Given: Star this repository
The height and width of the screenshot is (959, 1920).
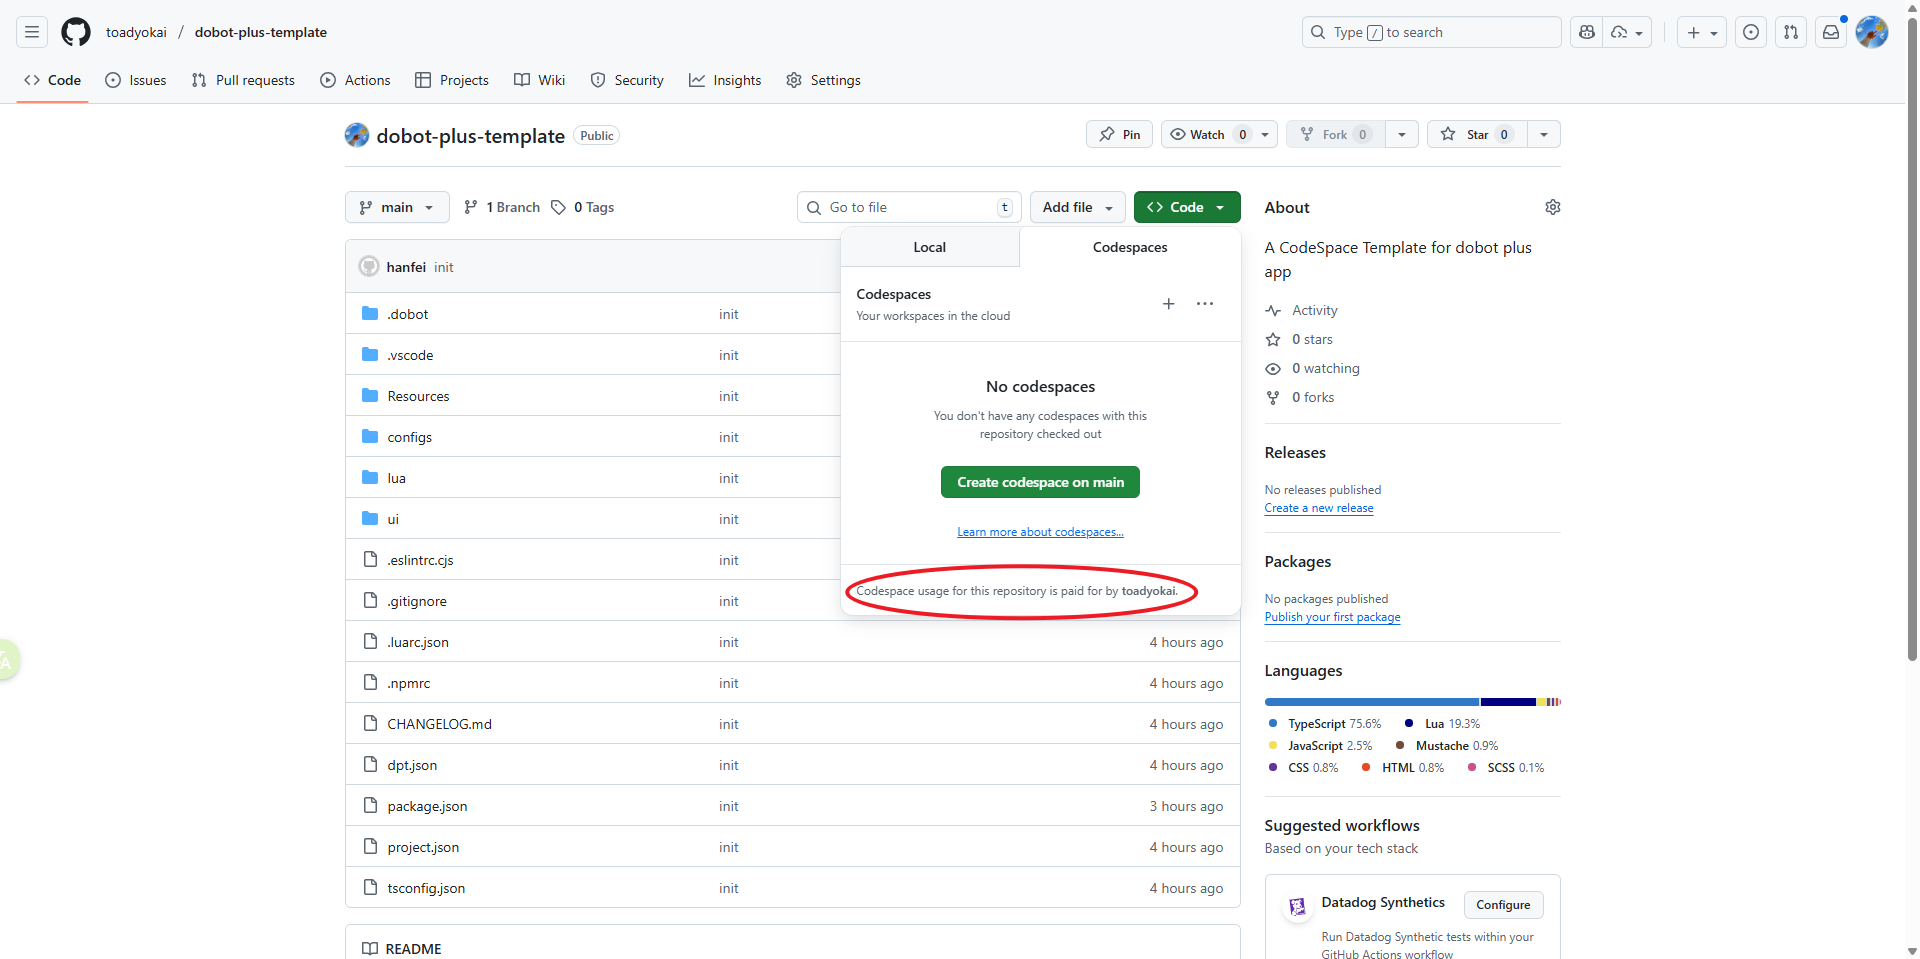Looking at the screenshot, I should click(x=1468, y=135).
